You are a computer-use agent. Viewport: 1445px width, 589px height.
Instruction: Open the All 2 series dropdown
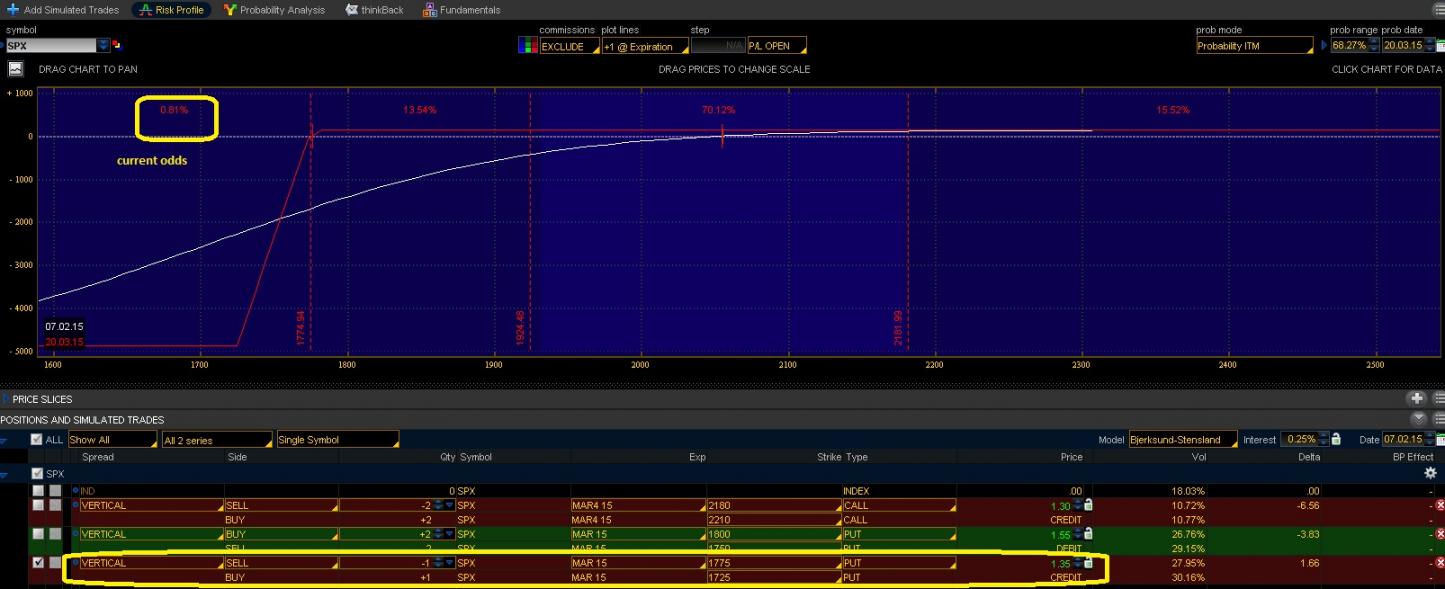point(217,440)
